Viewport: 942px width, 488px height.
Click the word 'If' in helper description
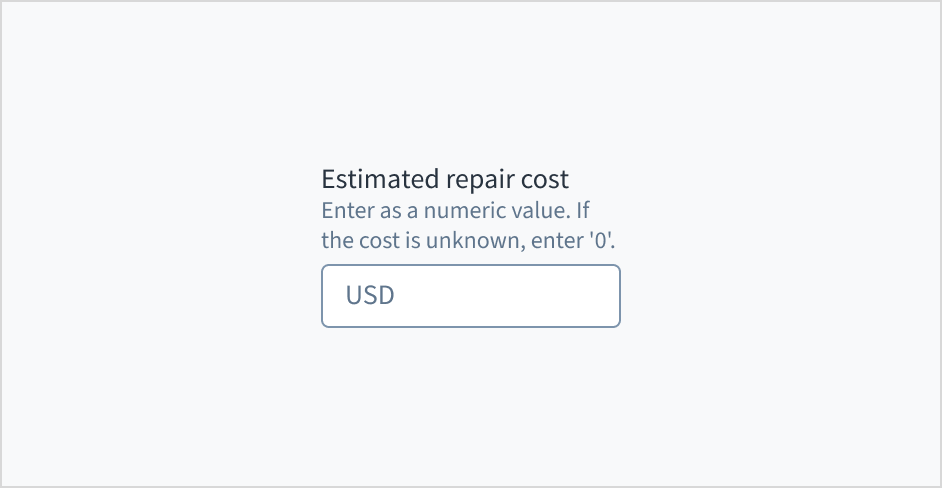pos(587,212)
